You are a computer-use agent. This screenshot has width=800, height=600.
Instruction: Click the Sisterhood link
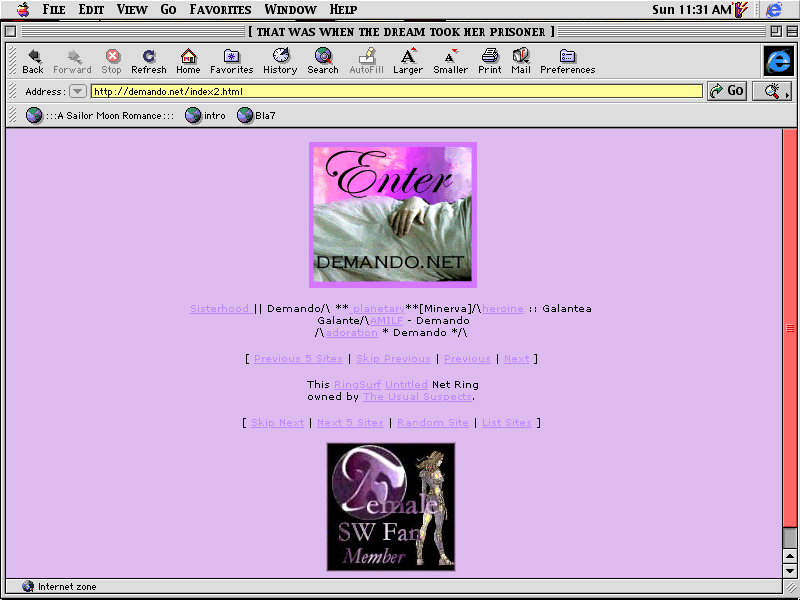point(220,309)
